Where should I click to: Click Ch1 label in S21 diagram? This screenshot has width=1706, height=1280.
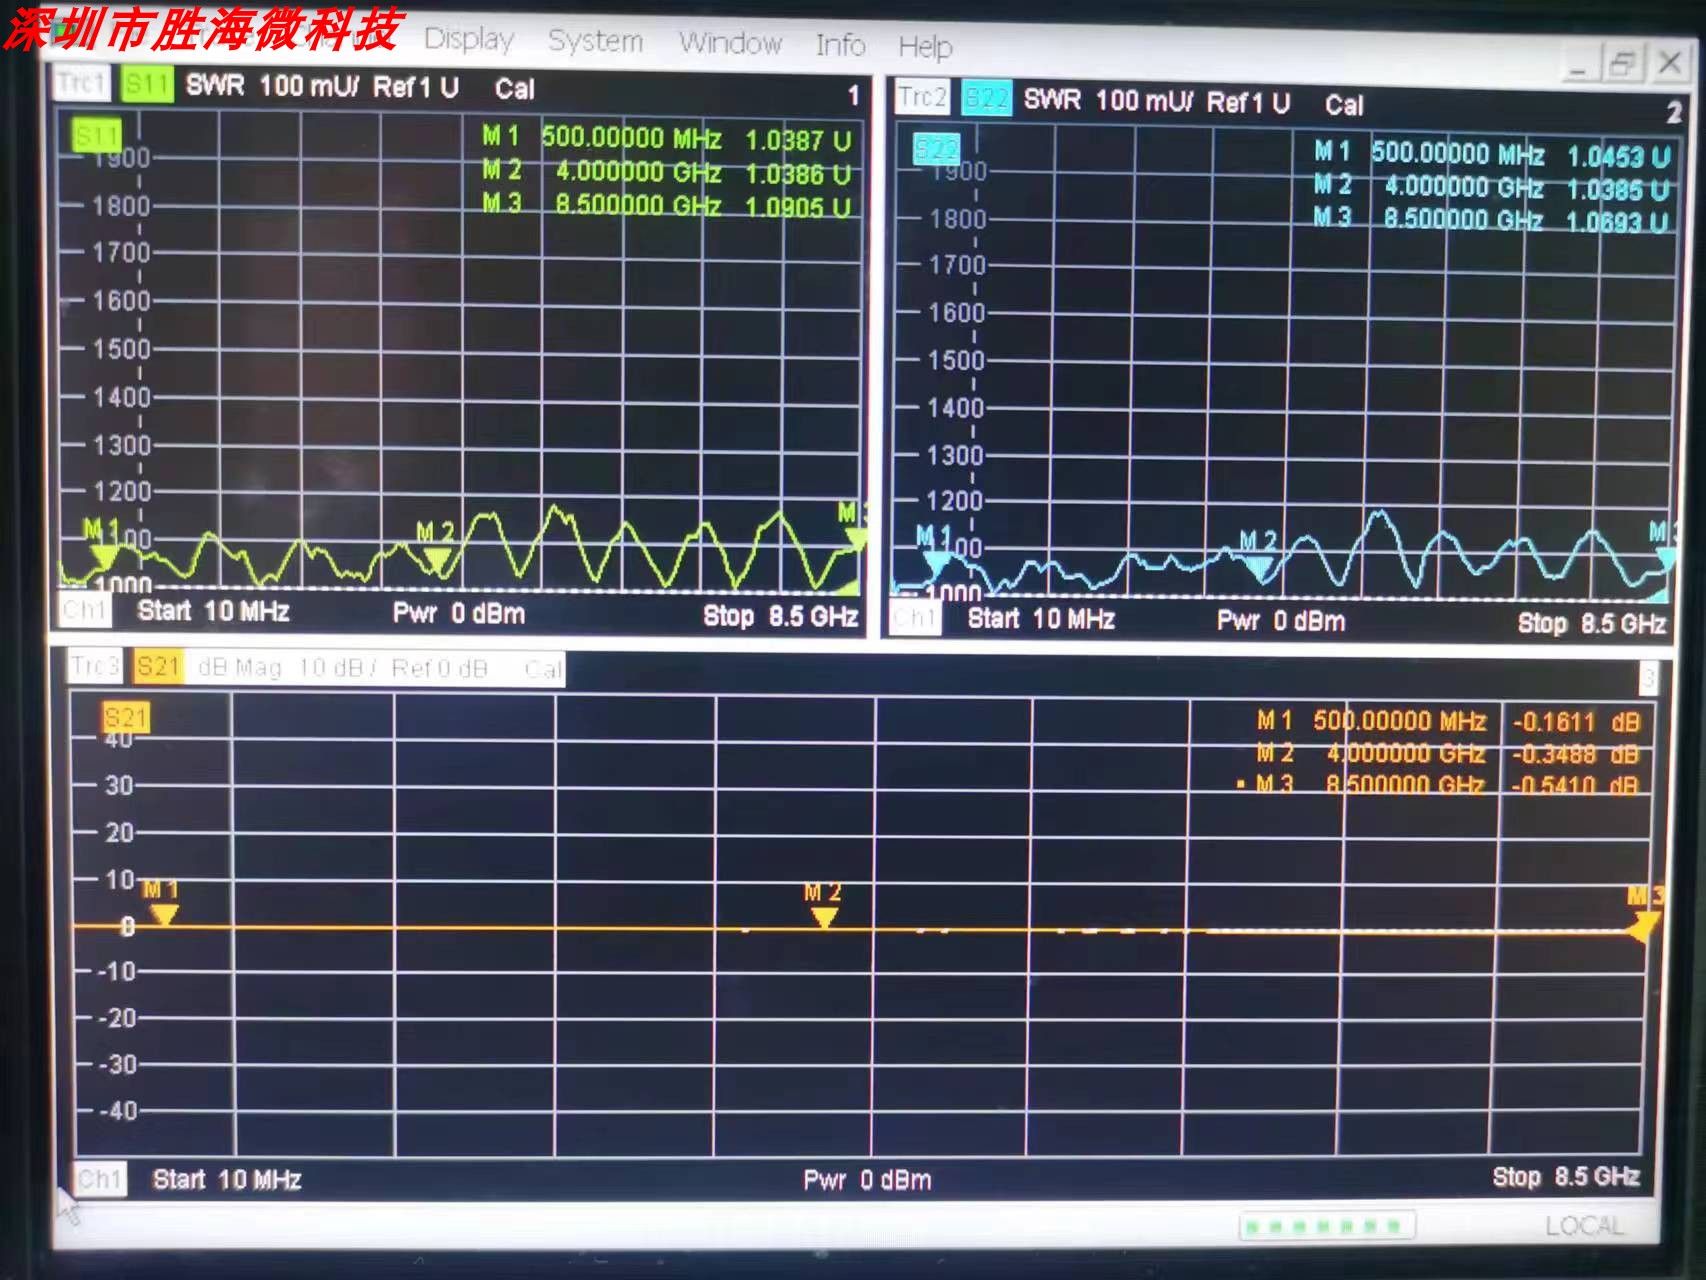point(99,1179)
